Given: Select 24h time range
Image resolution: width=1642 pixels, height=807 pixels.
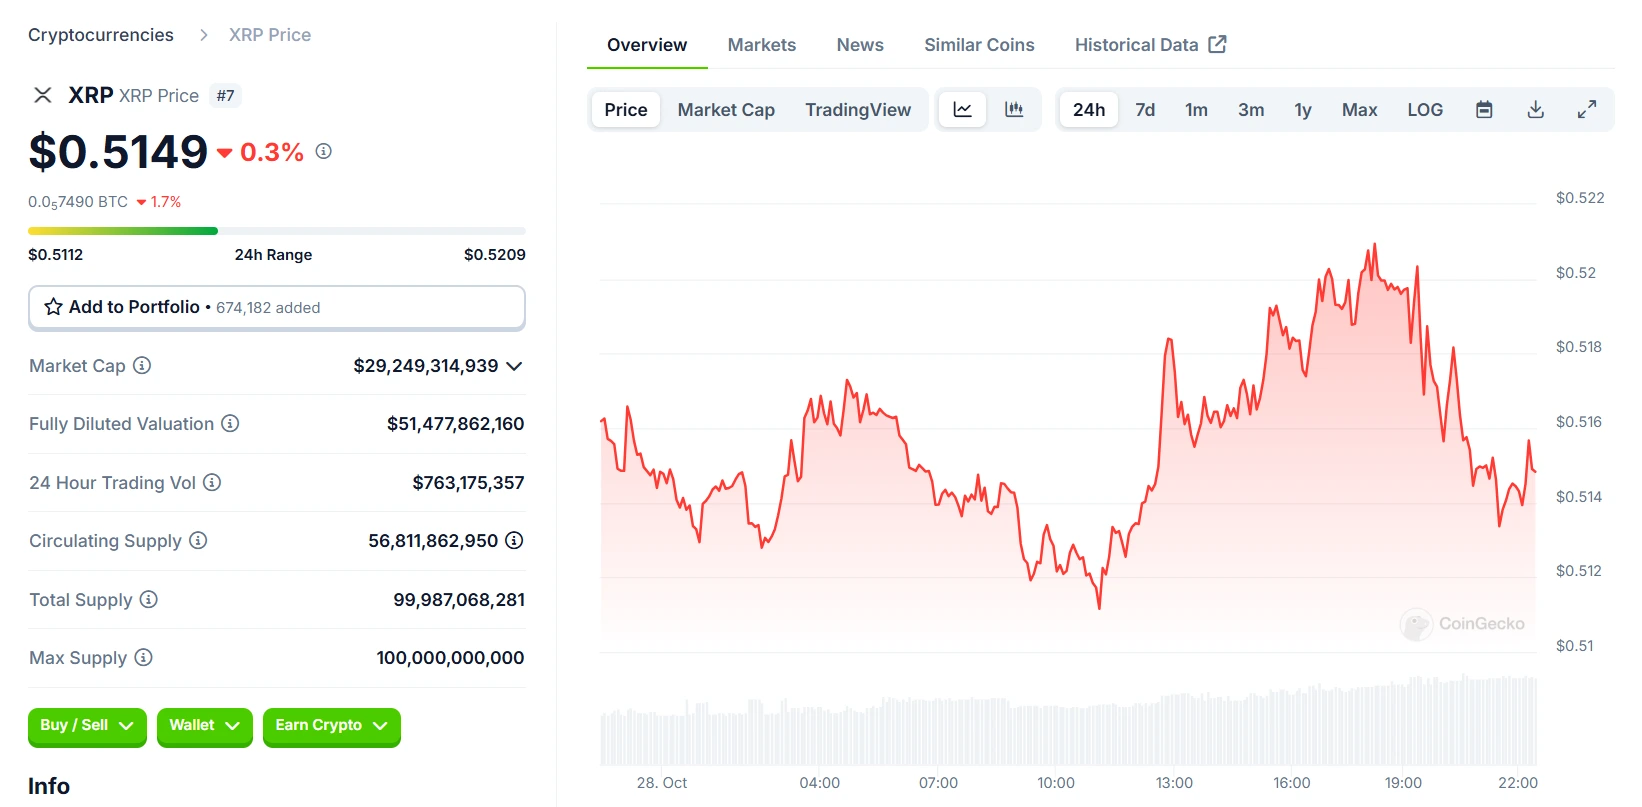Looking at the screenshot, I should (1089, 110).
